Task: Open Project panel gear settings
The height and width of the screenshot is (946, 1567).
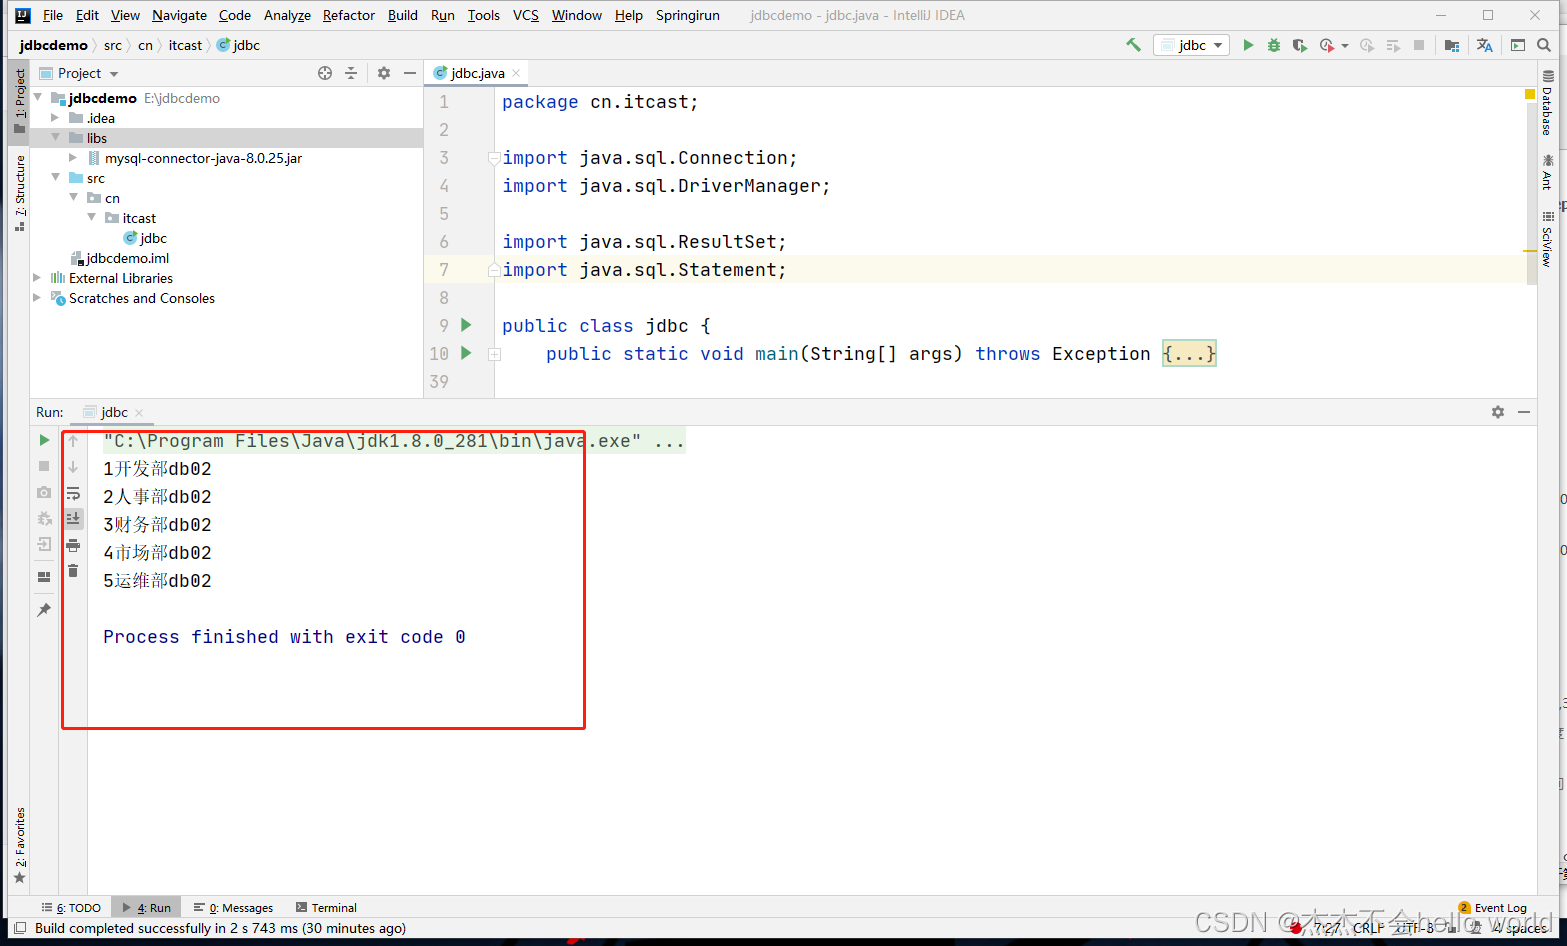Action: point(384,73)
